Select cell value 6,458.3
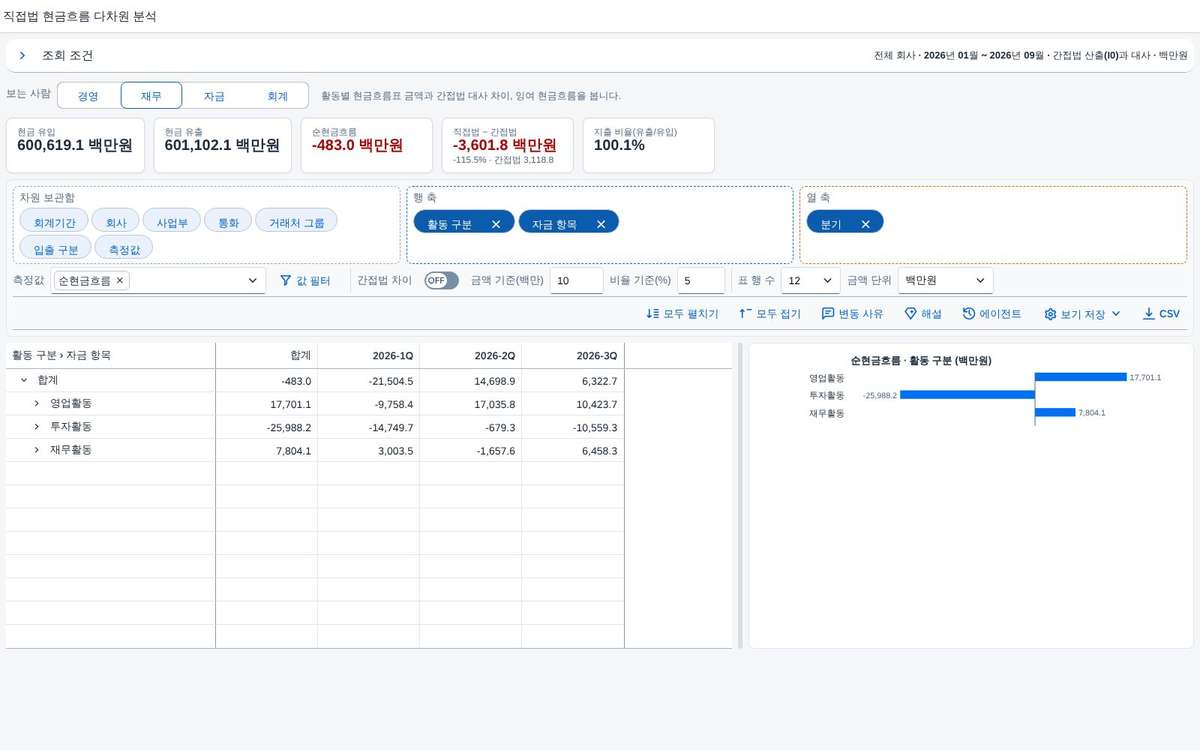Viewport: 1200px width, 750px height. pos(573,451)
